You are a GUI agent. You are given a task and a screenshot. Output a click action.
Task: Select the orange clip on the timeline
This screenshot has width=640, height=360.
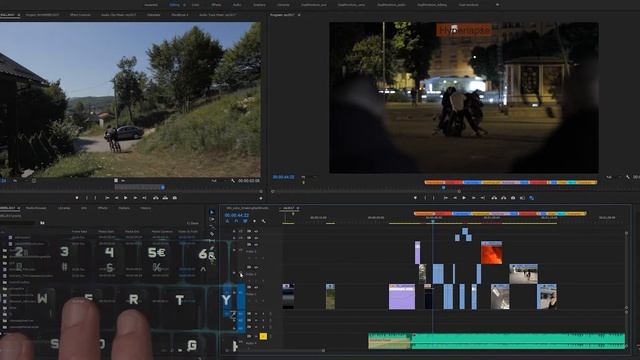(x=491, y=252)
